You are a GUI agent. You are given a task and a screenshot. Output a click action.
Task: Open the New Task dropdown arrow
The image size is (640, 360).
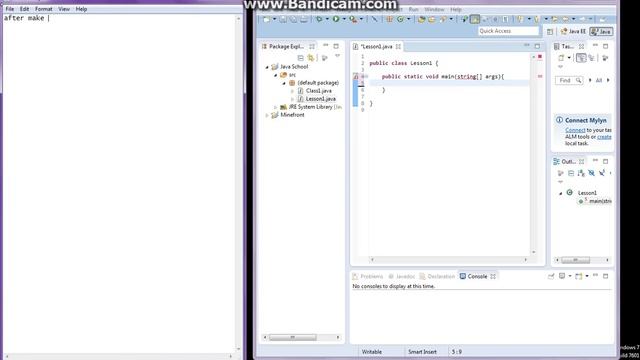click(x=569, y=58)
